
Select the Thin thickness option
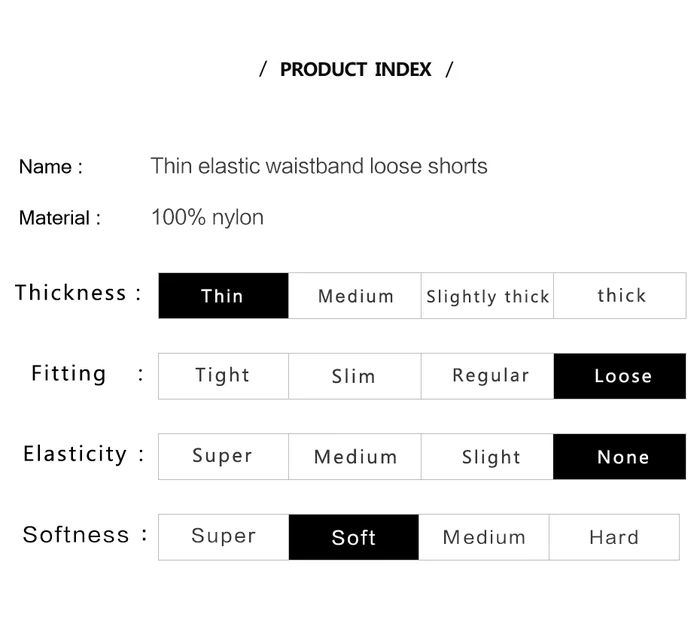tap(223, 295)
